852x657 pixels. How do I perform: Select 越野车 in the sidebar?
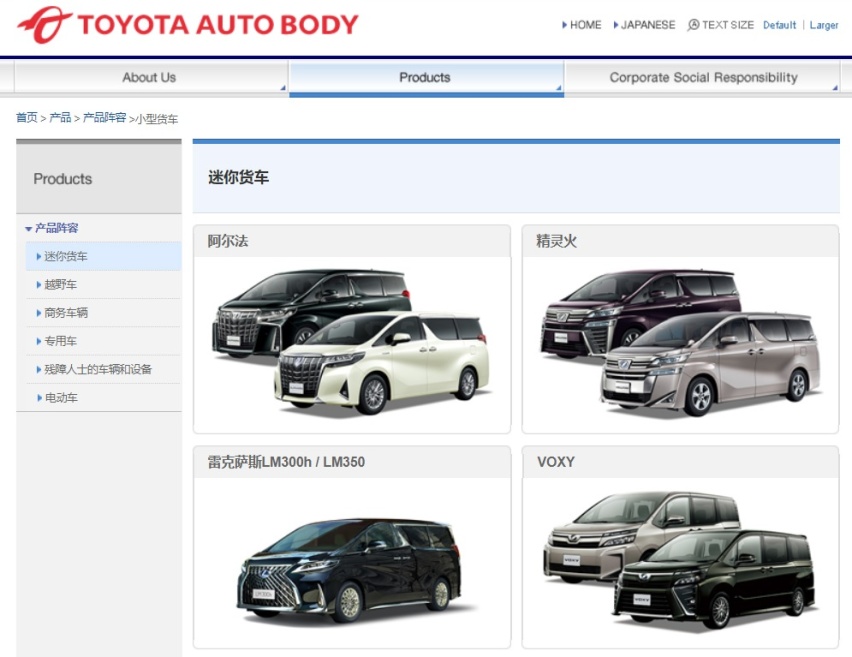tap(103, 285)
